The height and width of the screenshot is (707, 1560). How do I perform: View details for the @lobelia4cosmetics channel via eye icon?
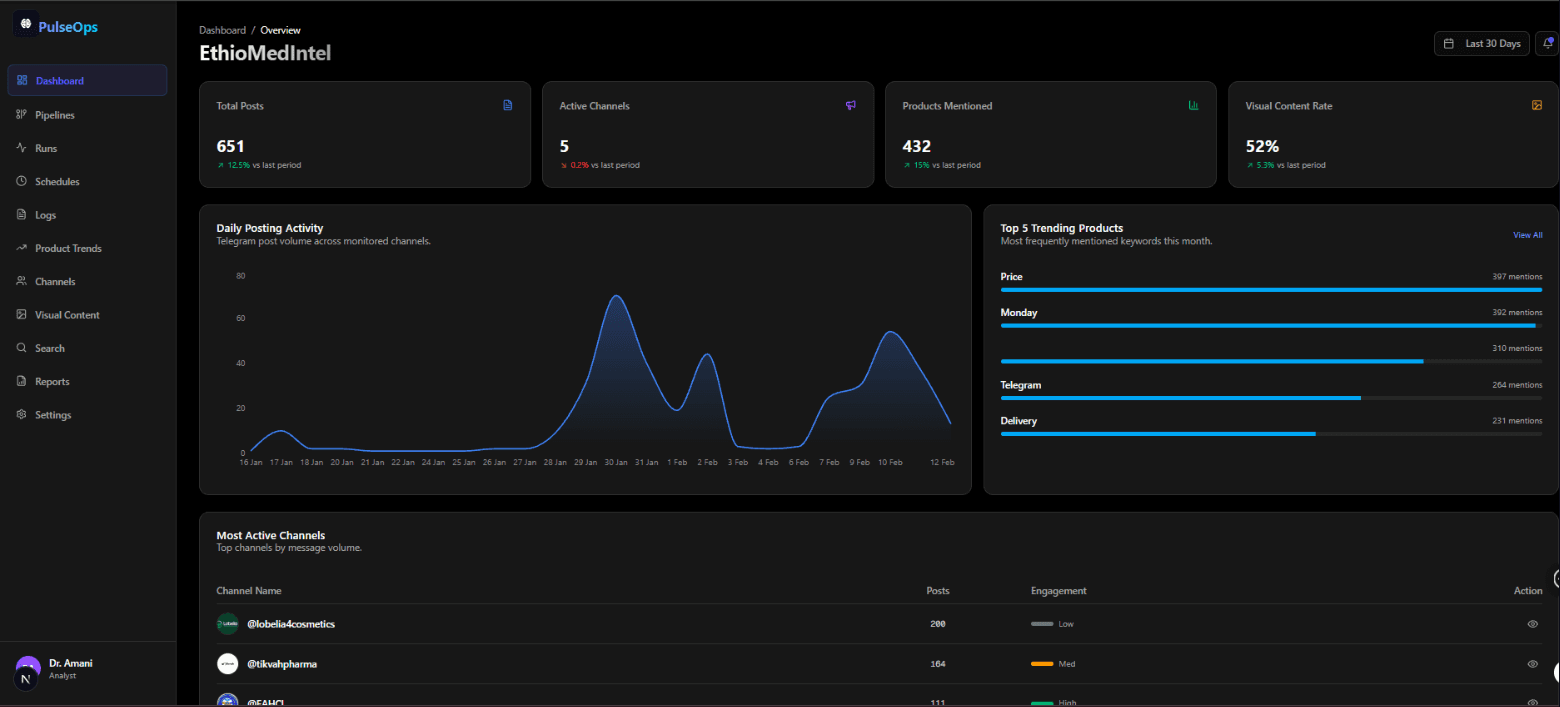coord(1533,624)
